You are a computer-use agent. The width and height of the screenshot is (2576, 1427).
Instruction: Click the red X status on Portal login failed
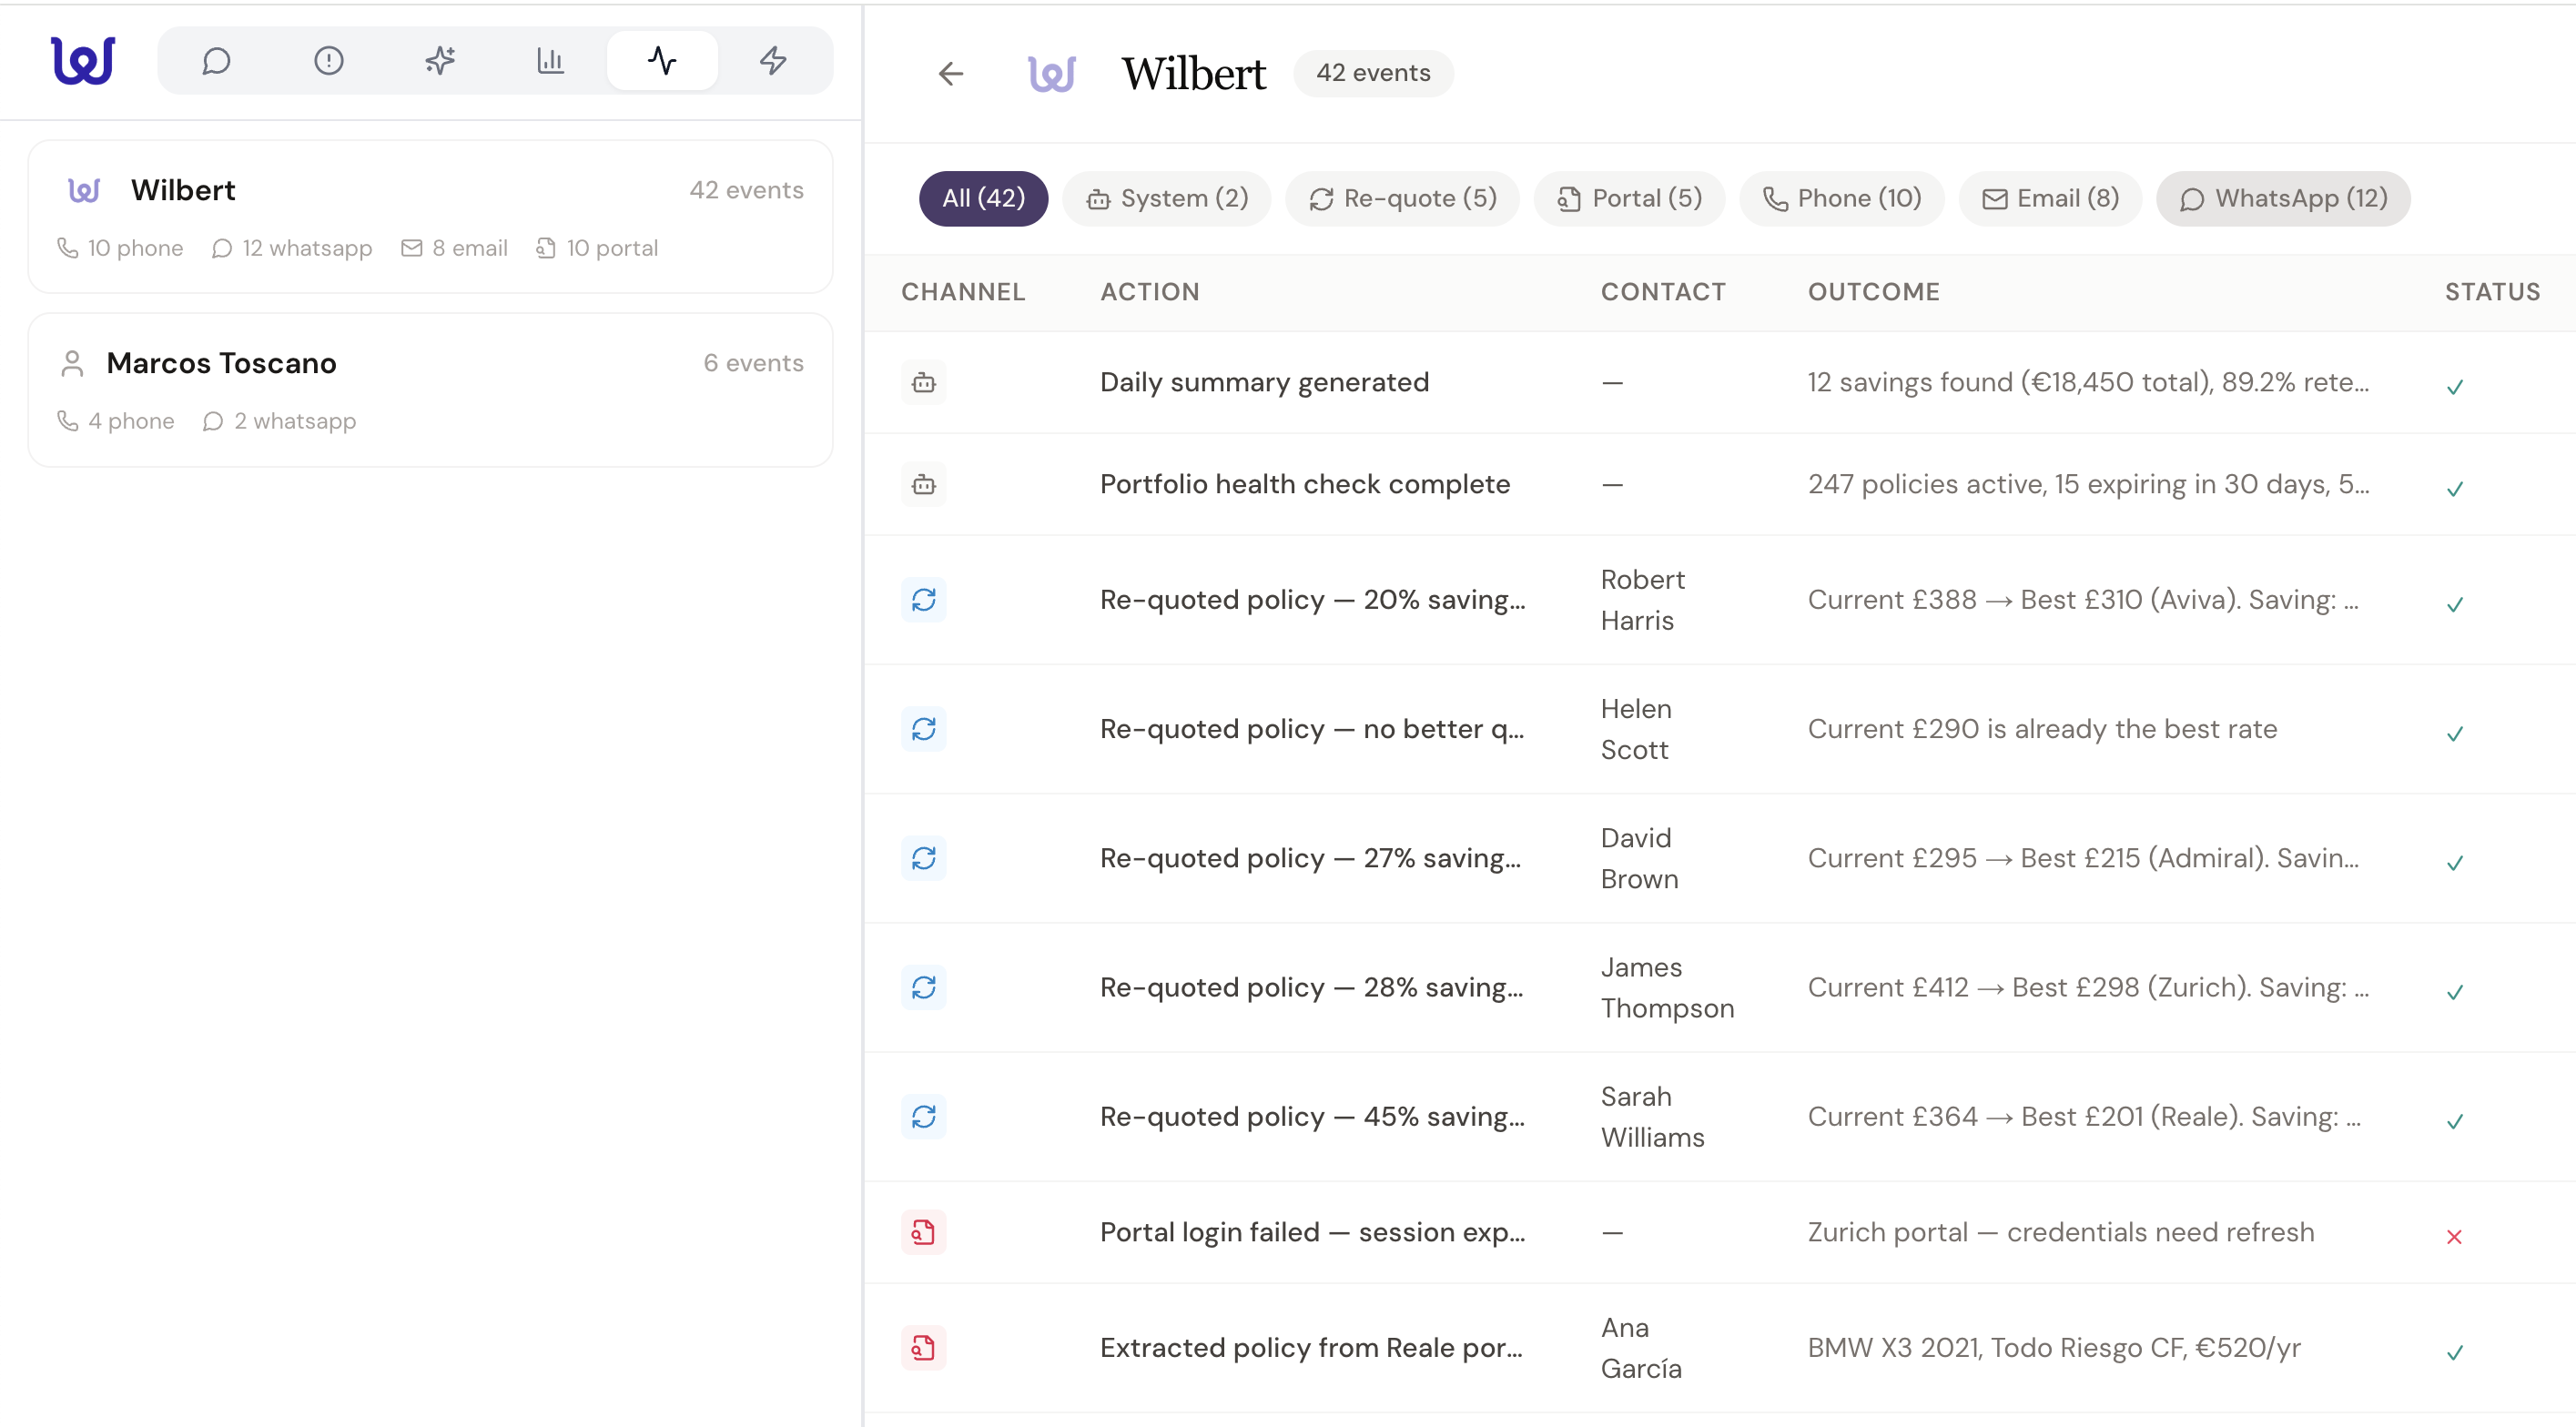pos(2455,1237)
